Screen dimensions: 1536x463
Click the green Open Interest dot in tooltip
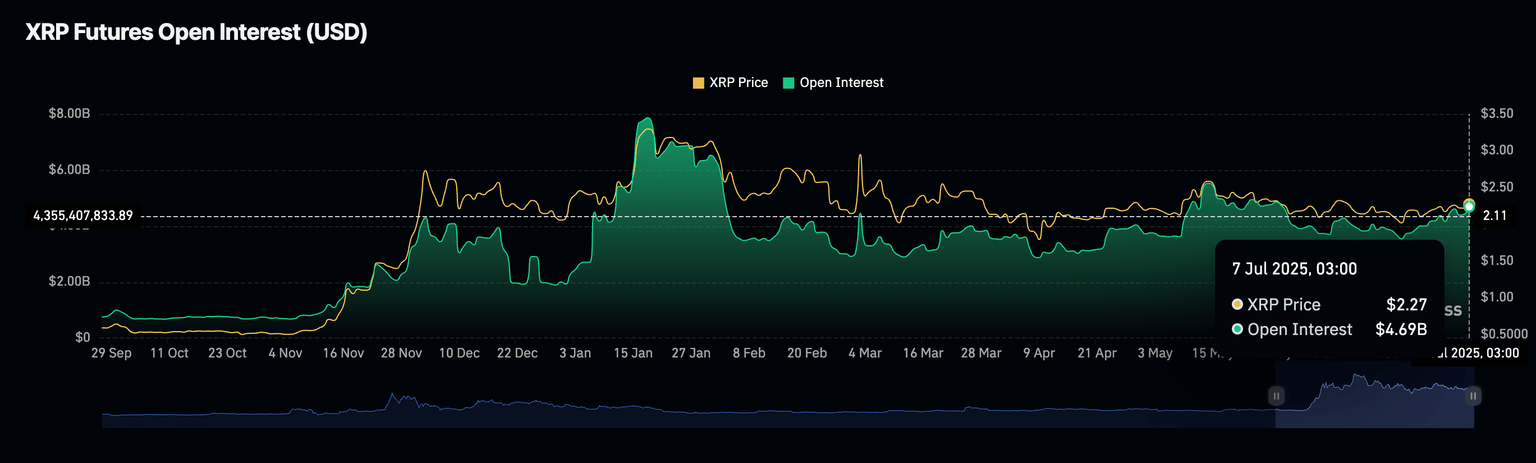tap(1238, 330)
